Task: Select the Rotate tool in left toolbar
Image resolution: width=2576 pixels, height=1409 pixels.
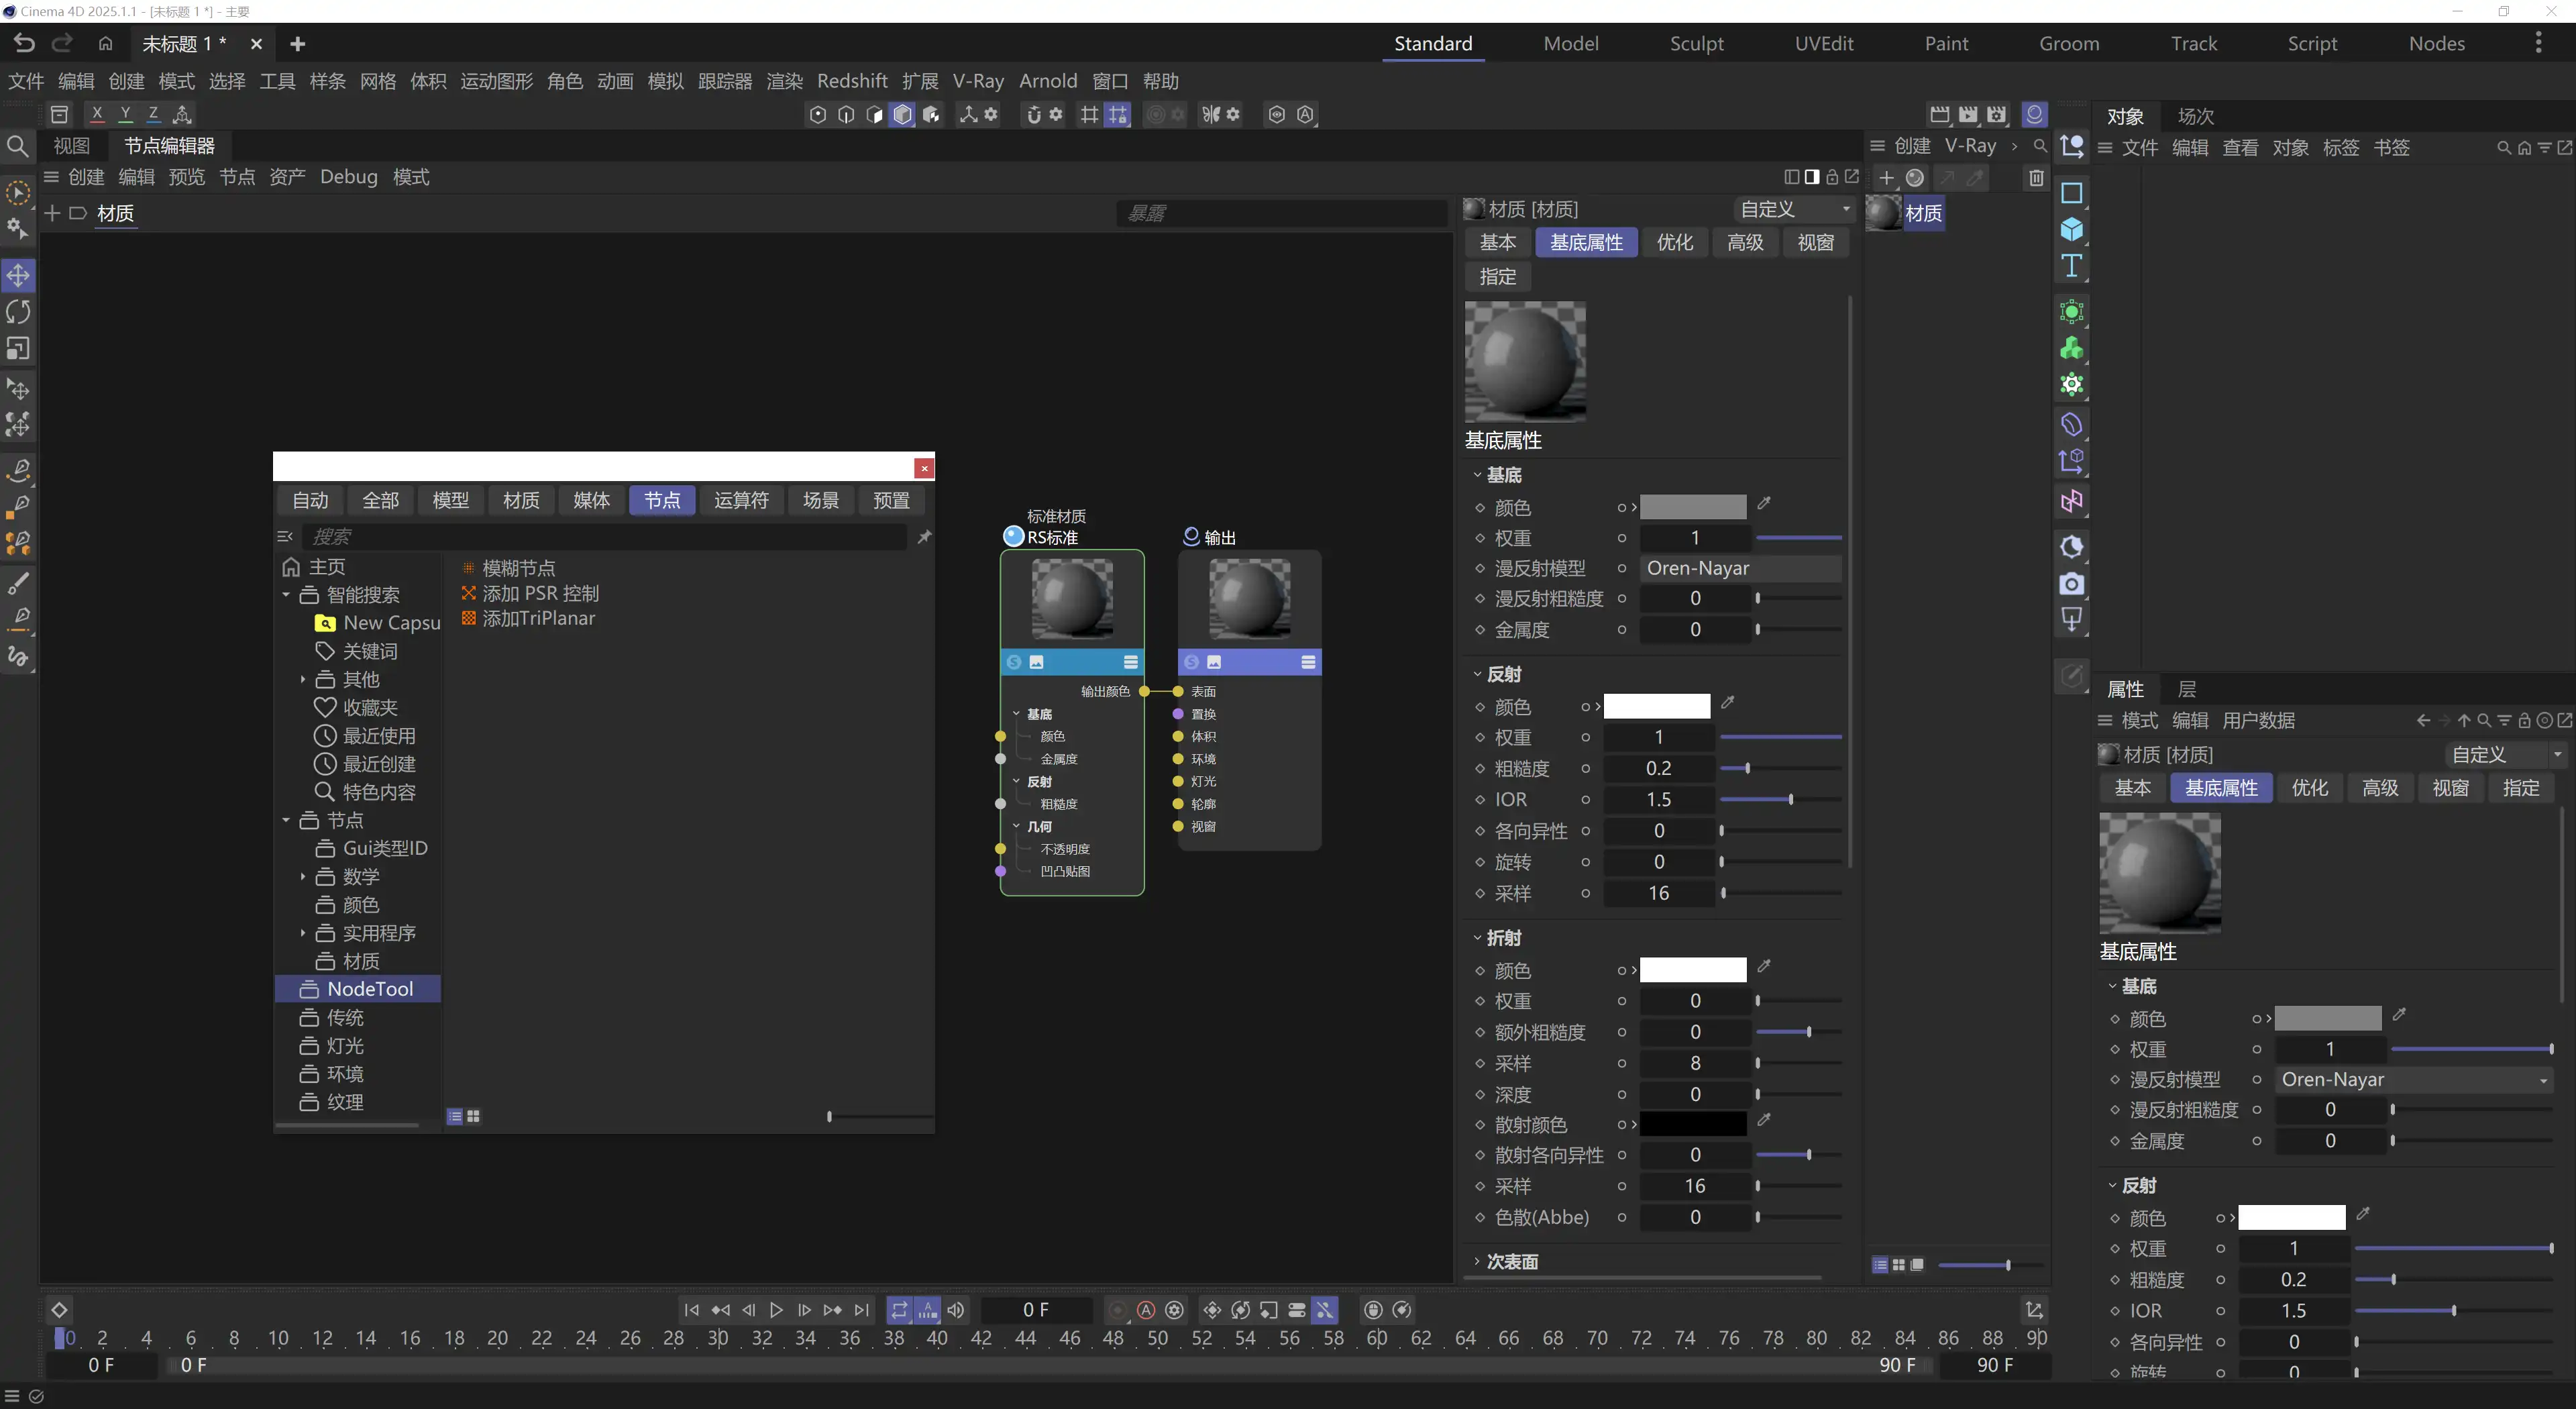Action: coord(18,312)
